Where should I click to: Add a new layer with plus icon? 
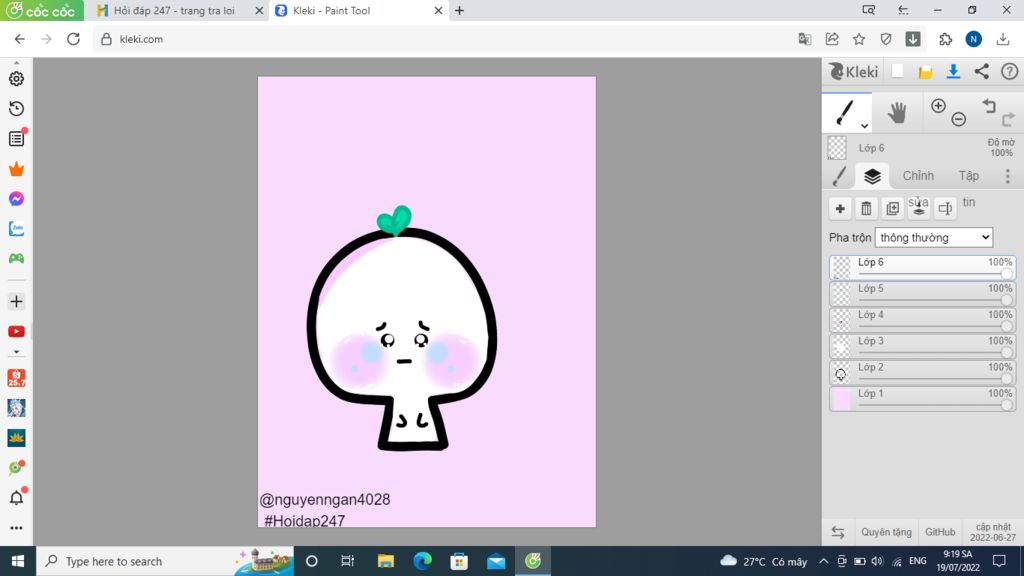pyautogui.click(x=840, y=208)
